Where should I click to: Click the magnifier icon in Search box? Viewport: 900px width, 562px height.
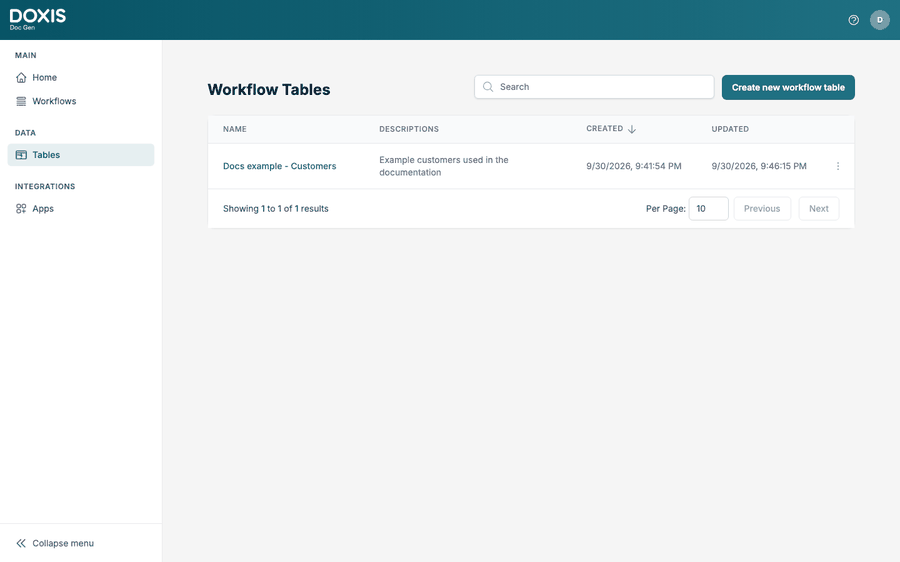(488, 87)
